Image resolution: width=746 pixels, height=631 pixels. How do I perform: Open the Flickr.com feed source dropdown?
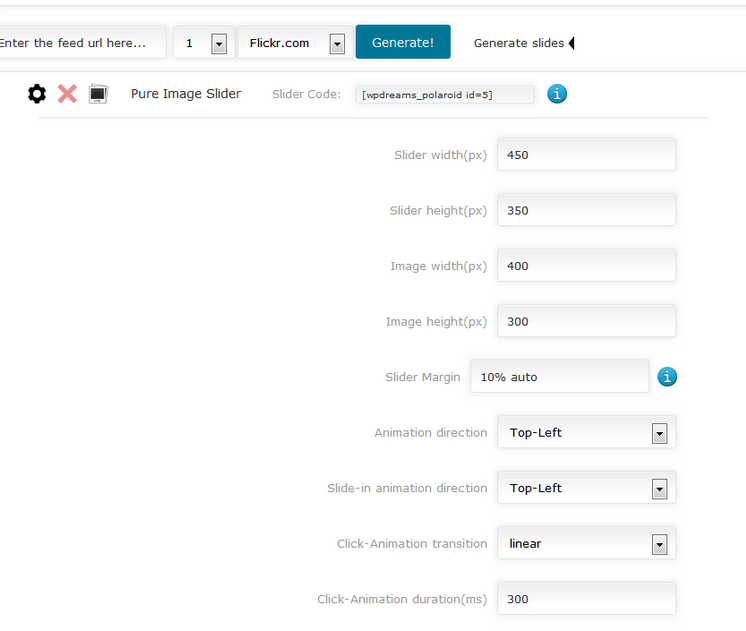click(x=295, y=43)
